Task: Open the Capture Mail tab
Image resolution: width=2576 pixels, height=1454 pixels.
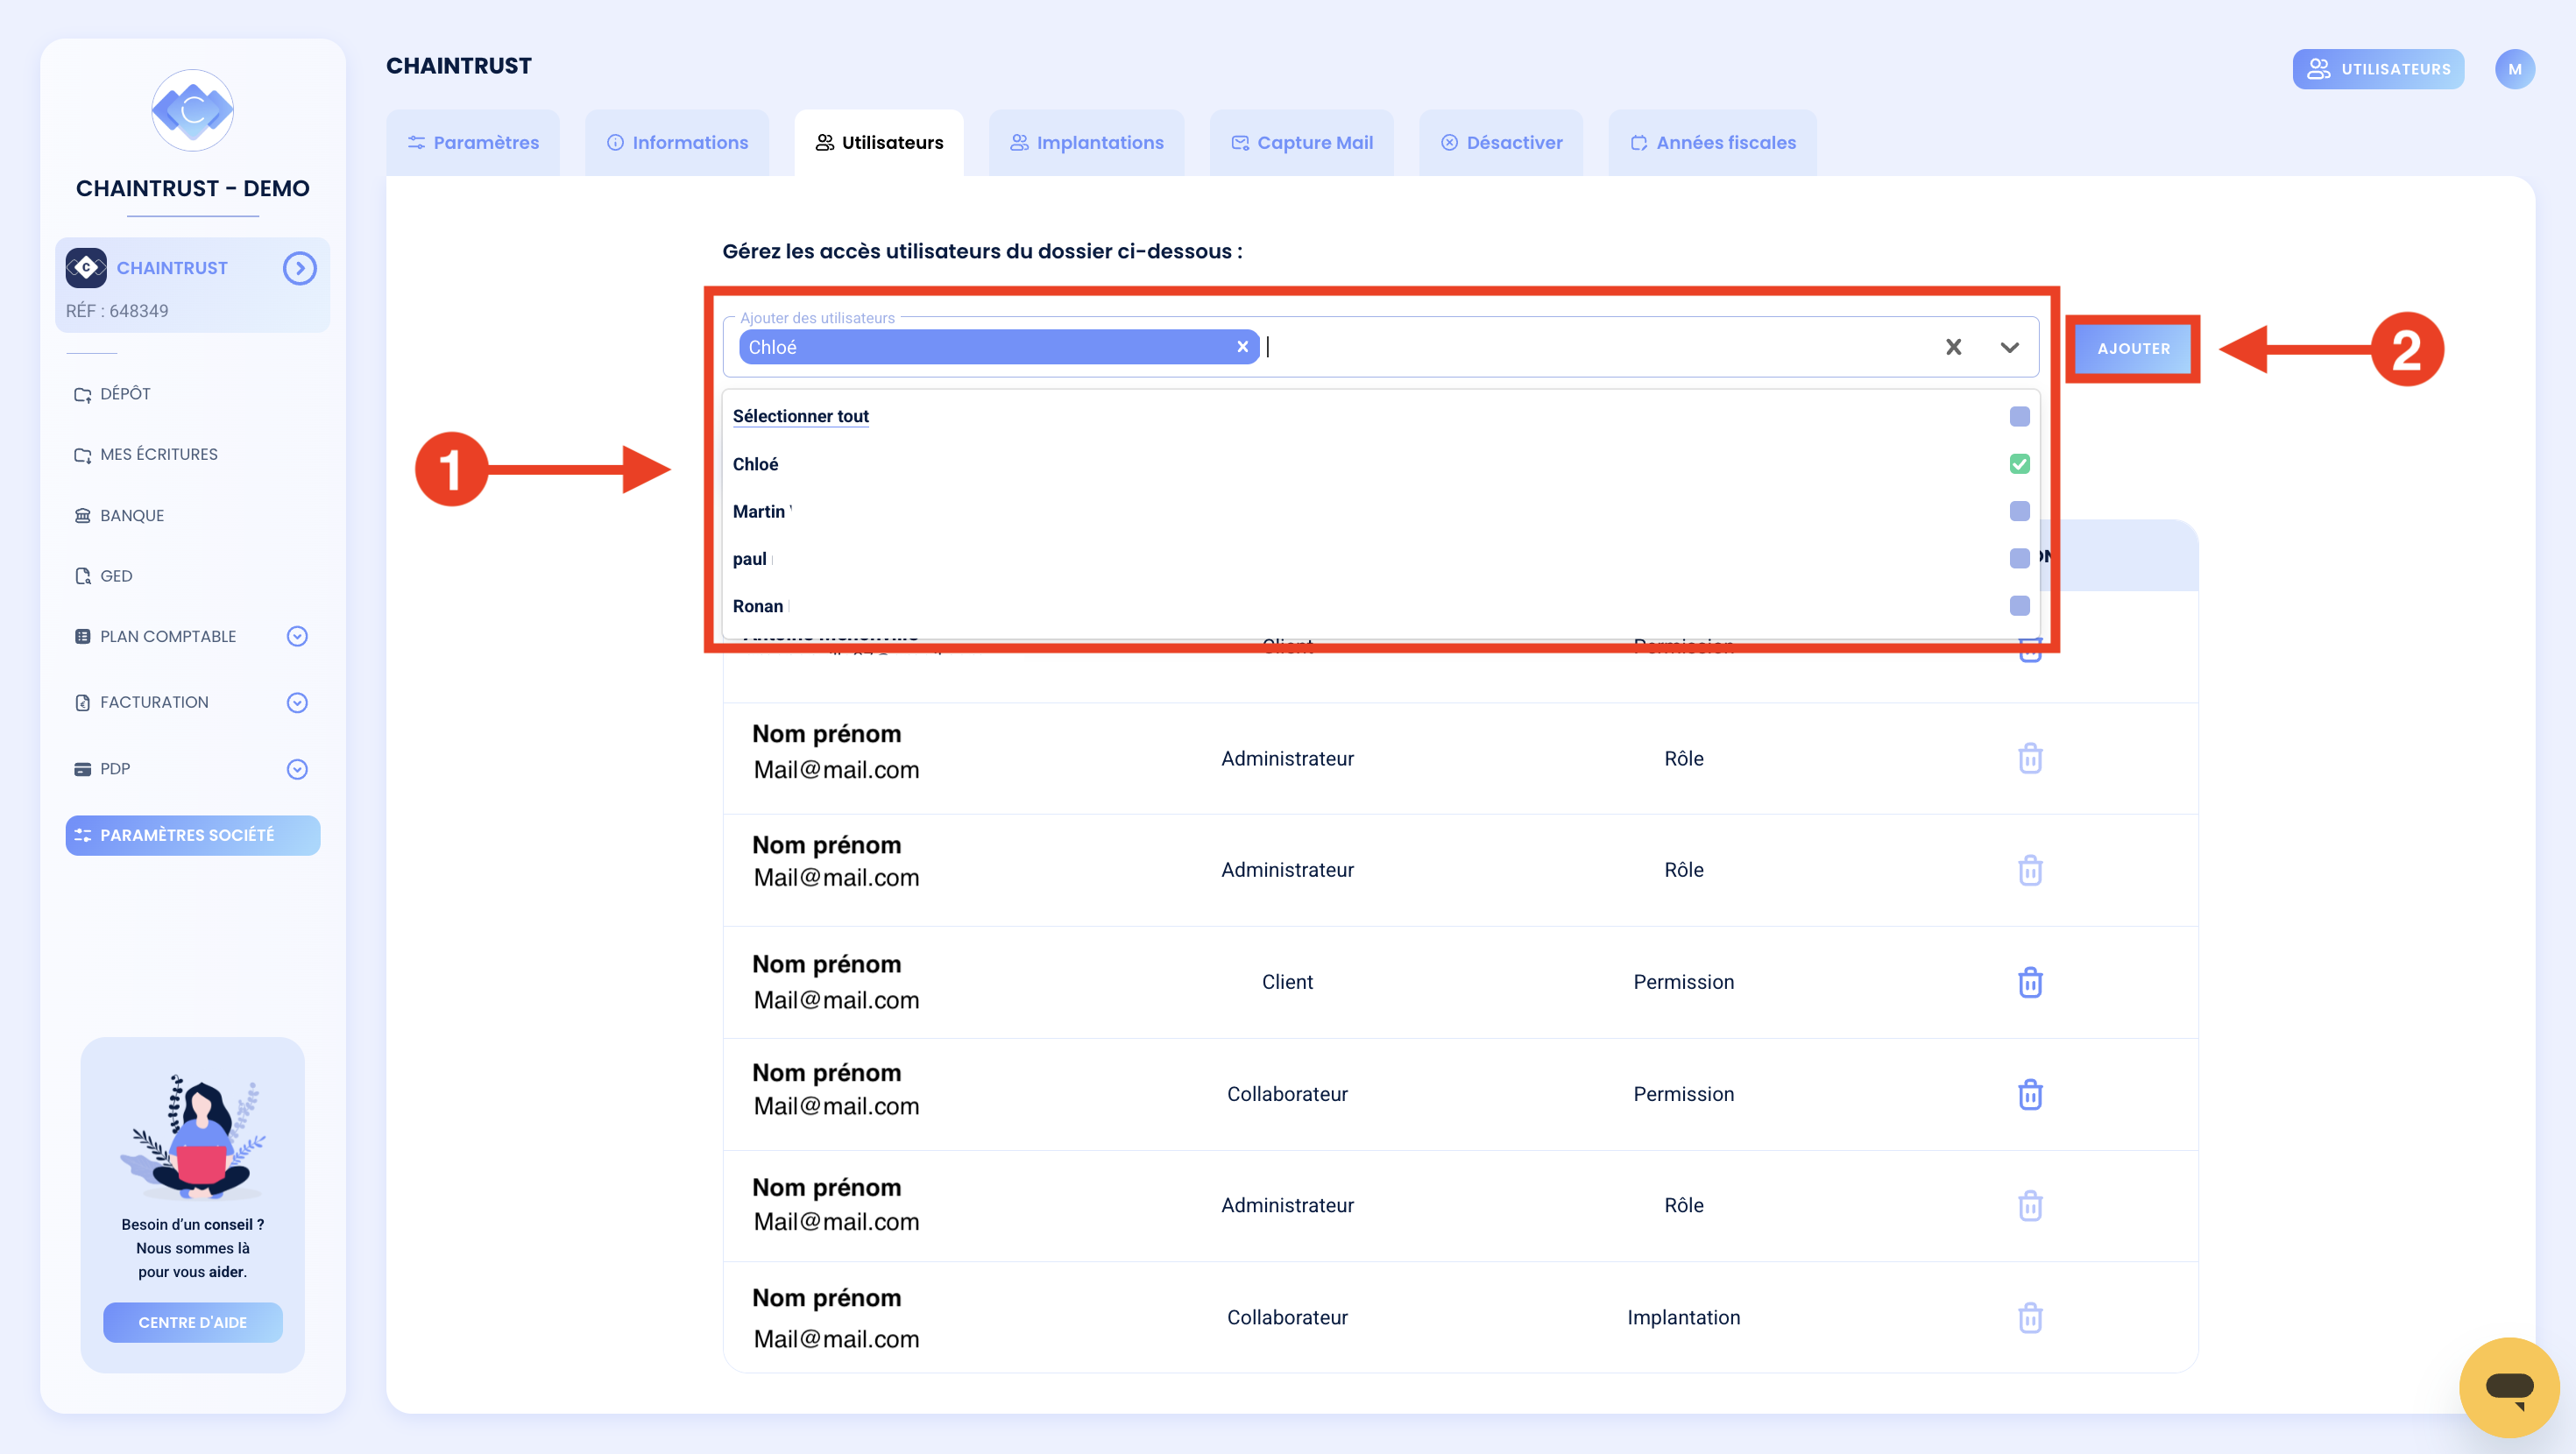Action: pyautogui.click(x=1301, y=143)
